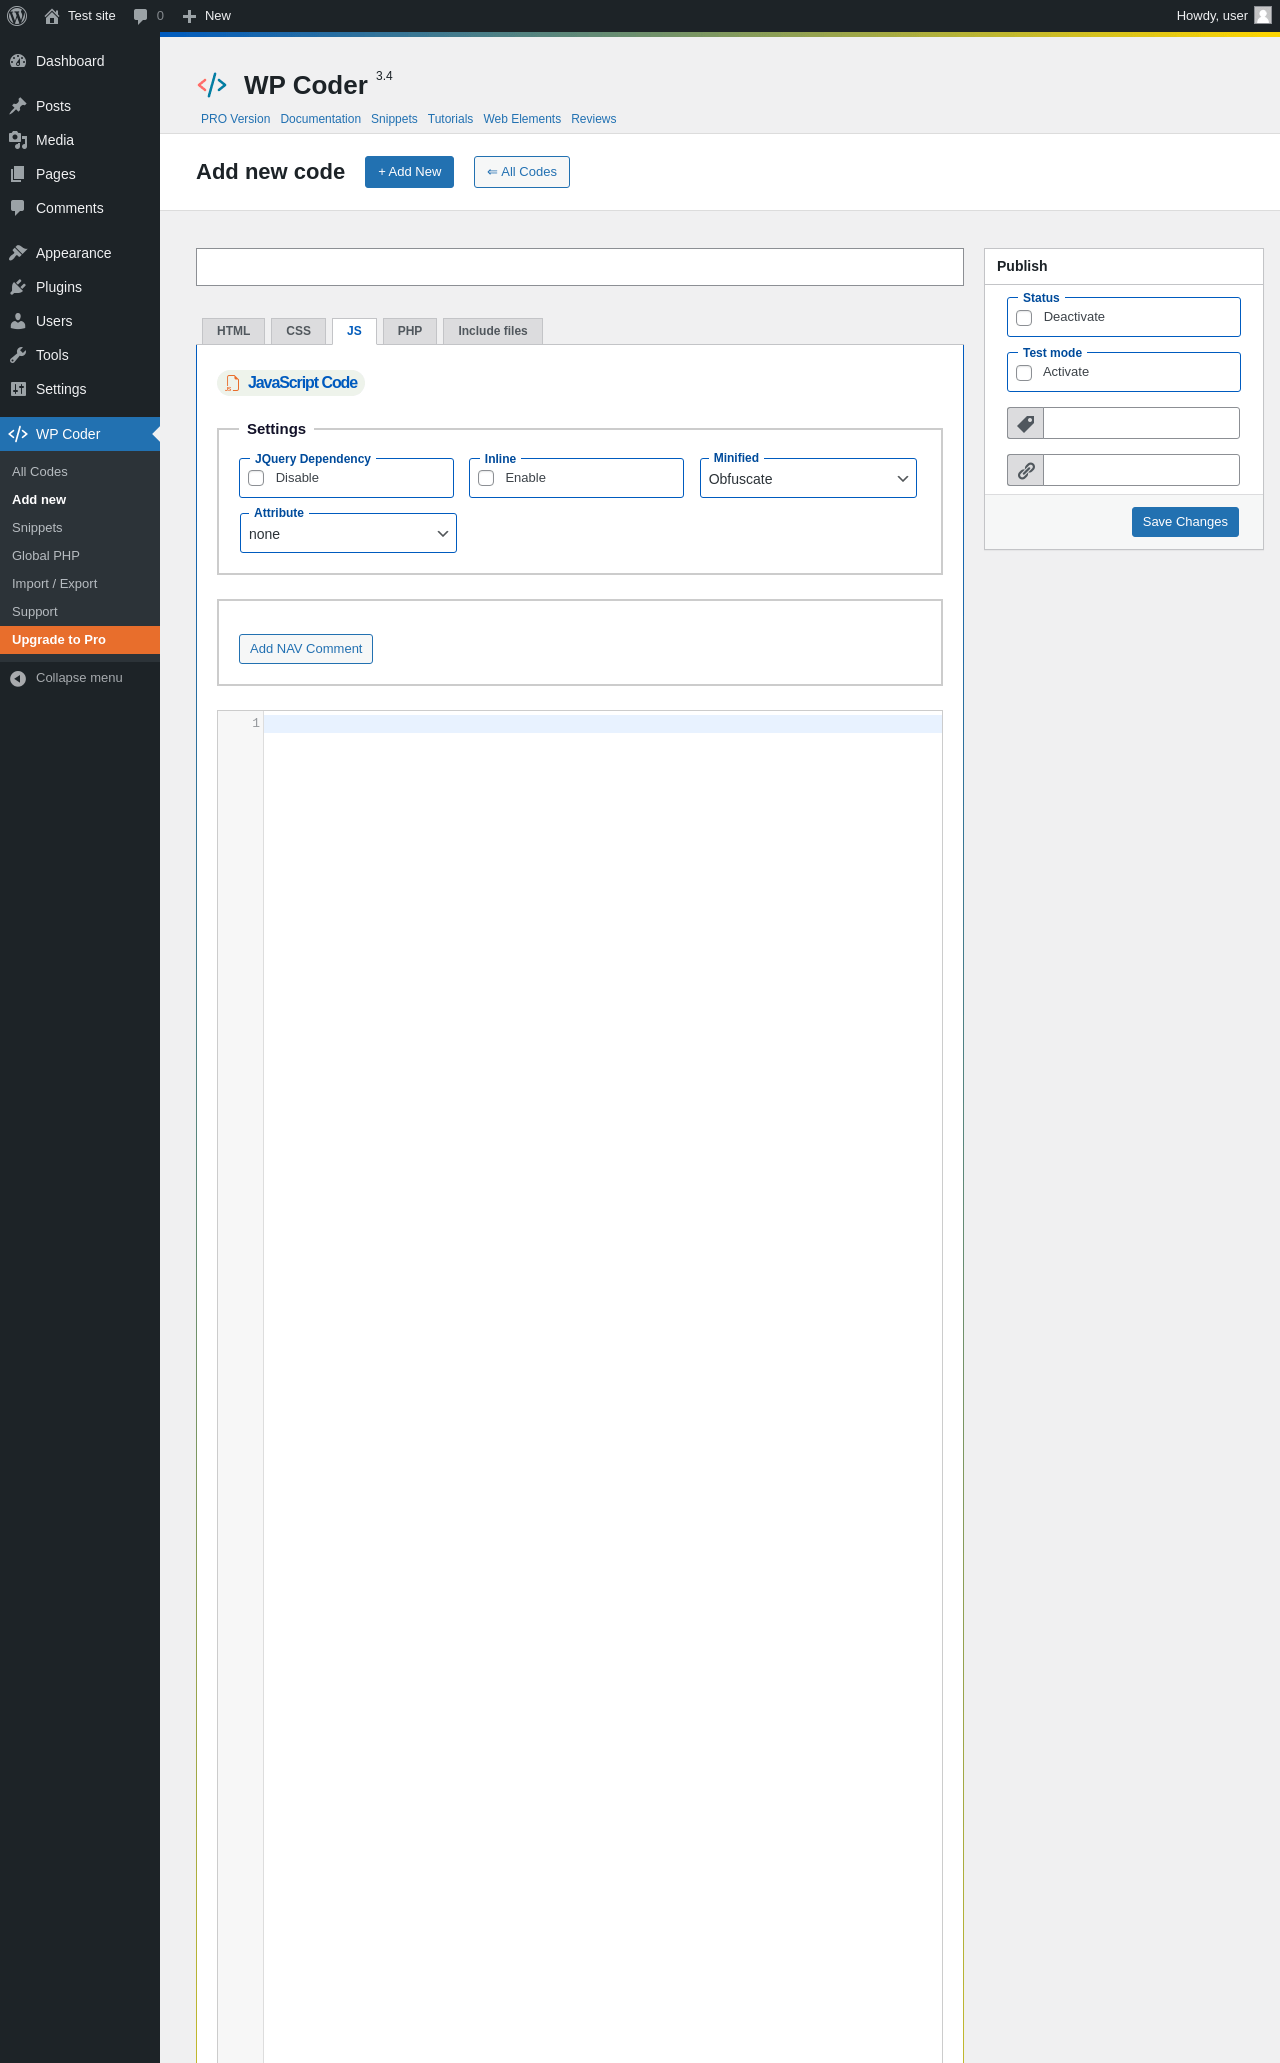Open the Attribute none dropdown
1280x2063 pixels.
tap(348, 534)
